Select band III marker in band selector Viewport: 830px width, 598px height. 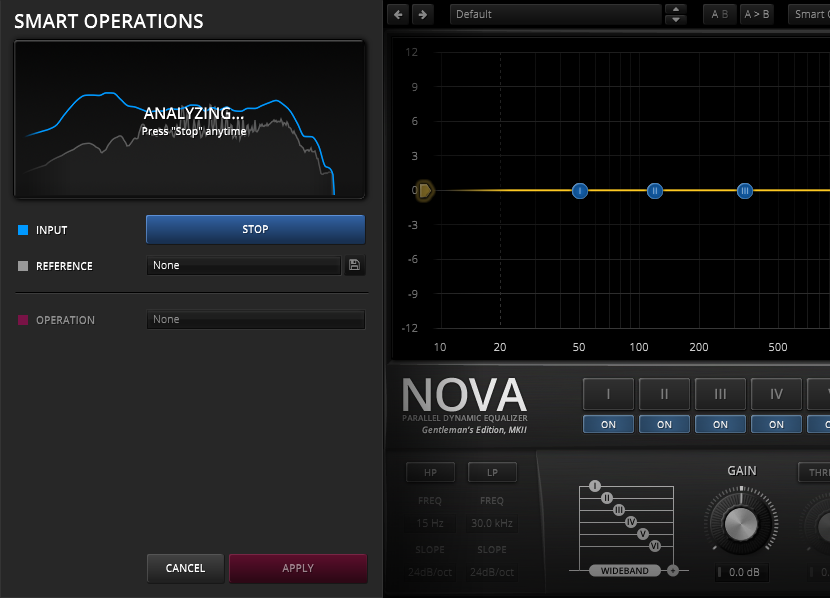click(x=619, y=510)
